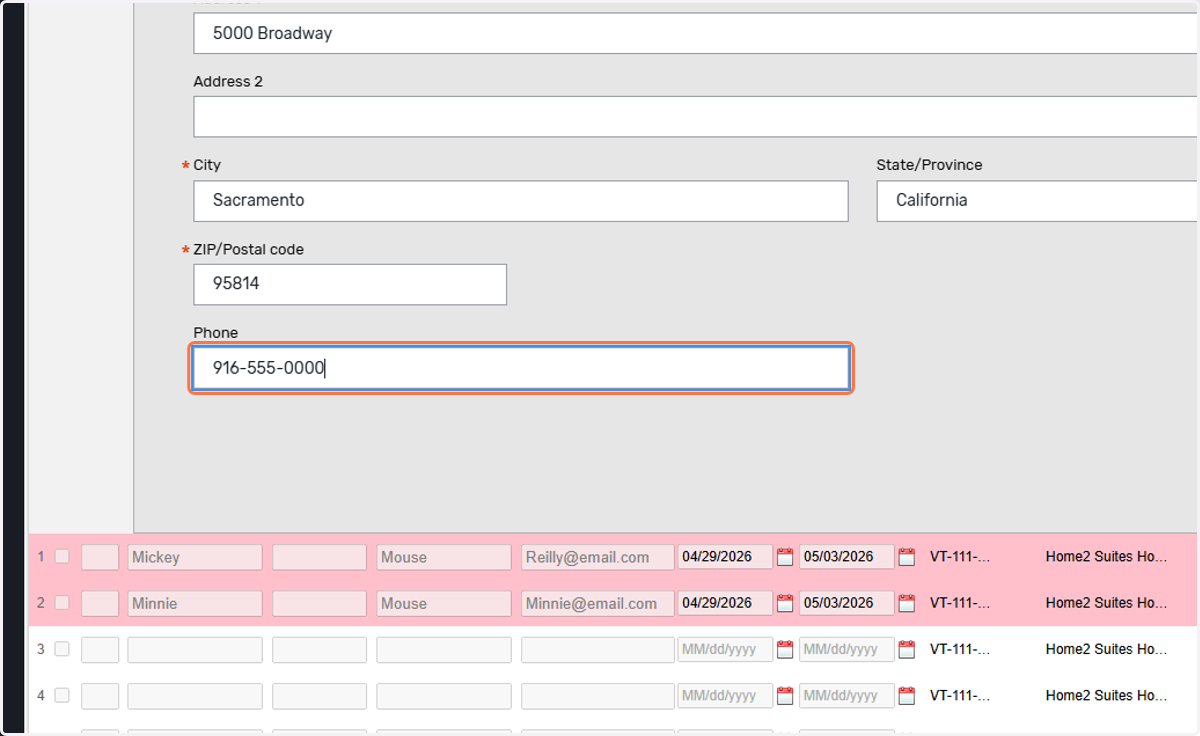Click the second MM/dd/yyyy field in row 4
Viewport: 1200px width, 736px height.
coord(847,695)
